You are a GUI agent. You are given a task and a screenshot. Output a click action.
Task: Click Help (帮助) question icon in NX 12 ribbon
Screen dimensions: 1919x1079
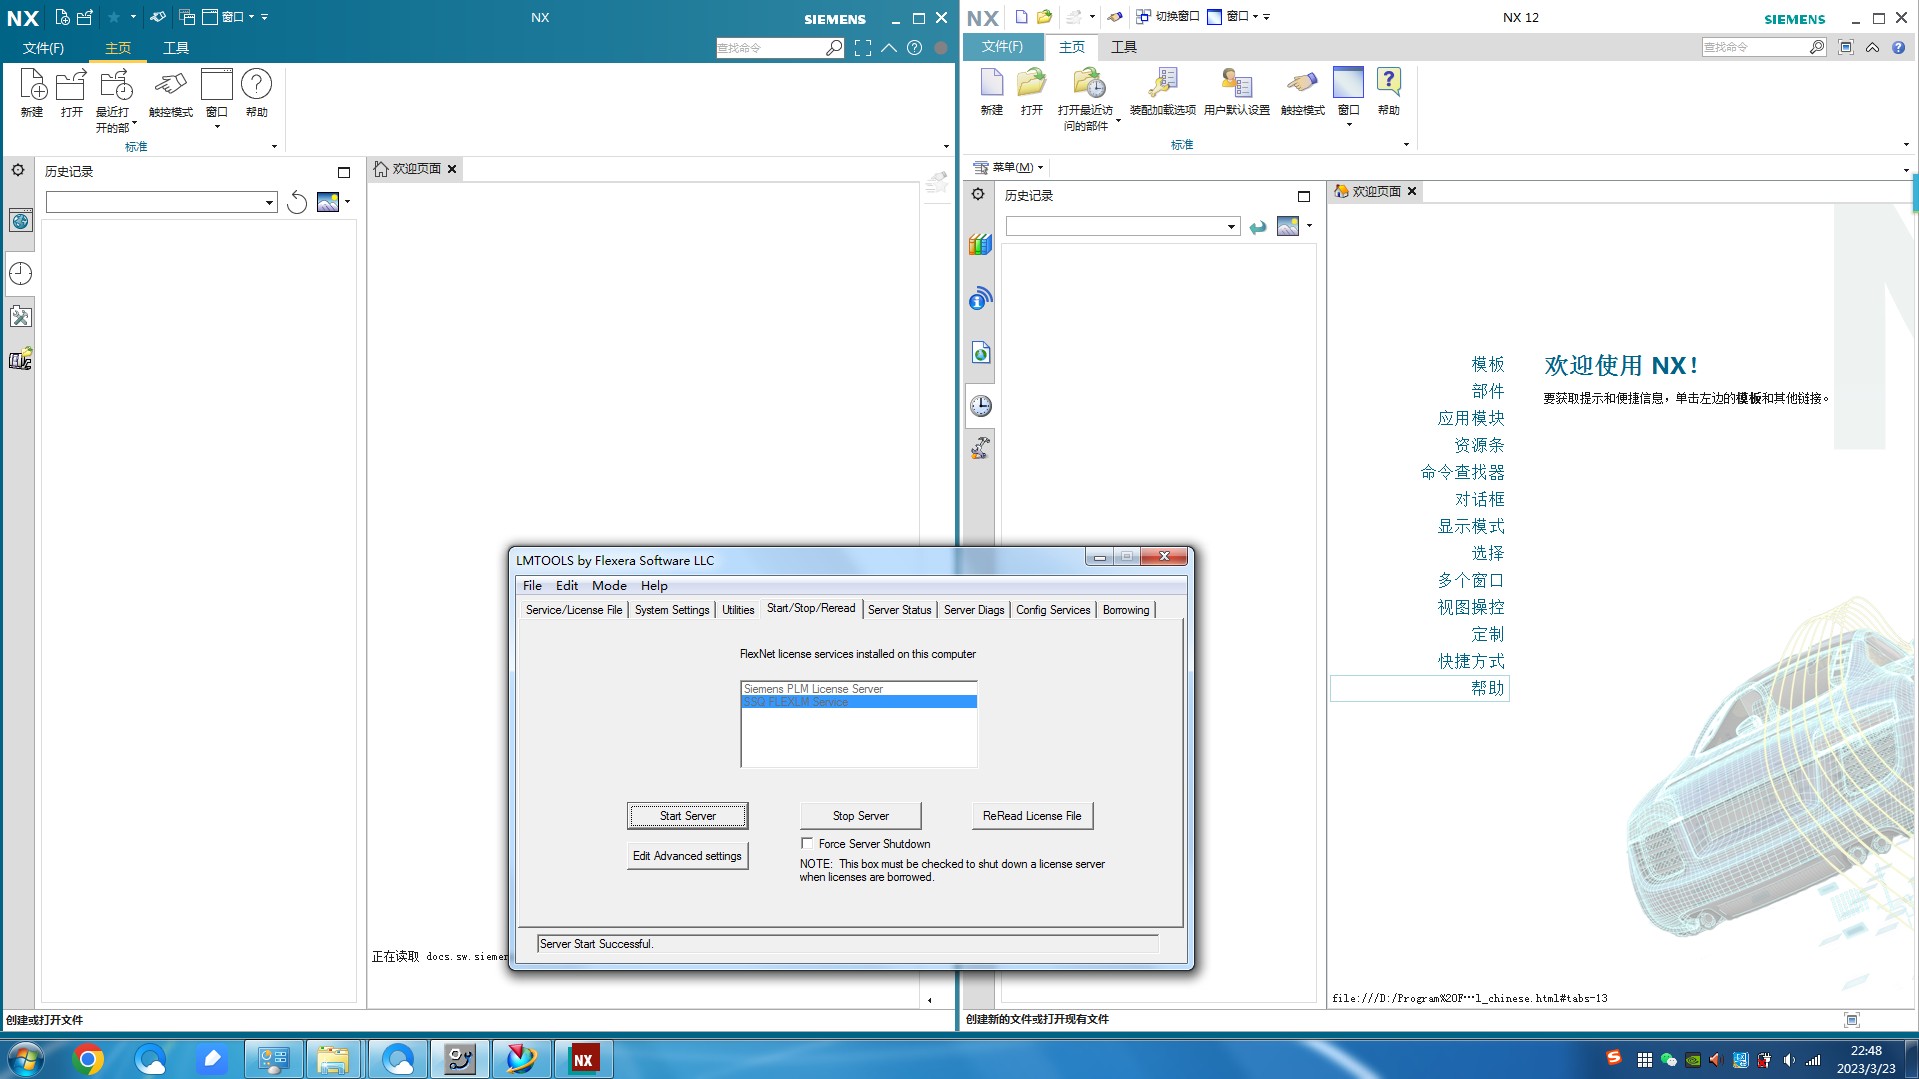pyautogui.click(x=1388, y=92)
